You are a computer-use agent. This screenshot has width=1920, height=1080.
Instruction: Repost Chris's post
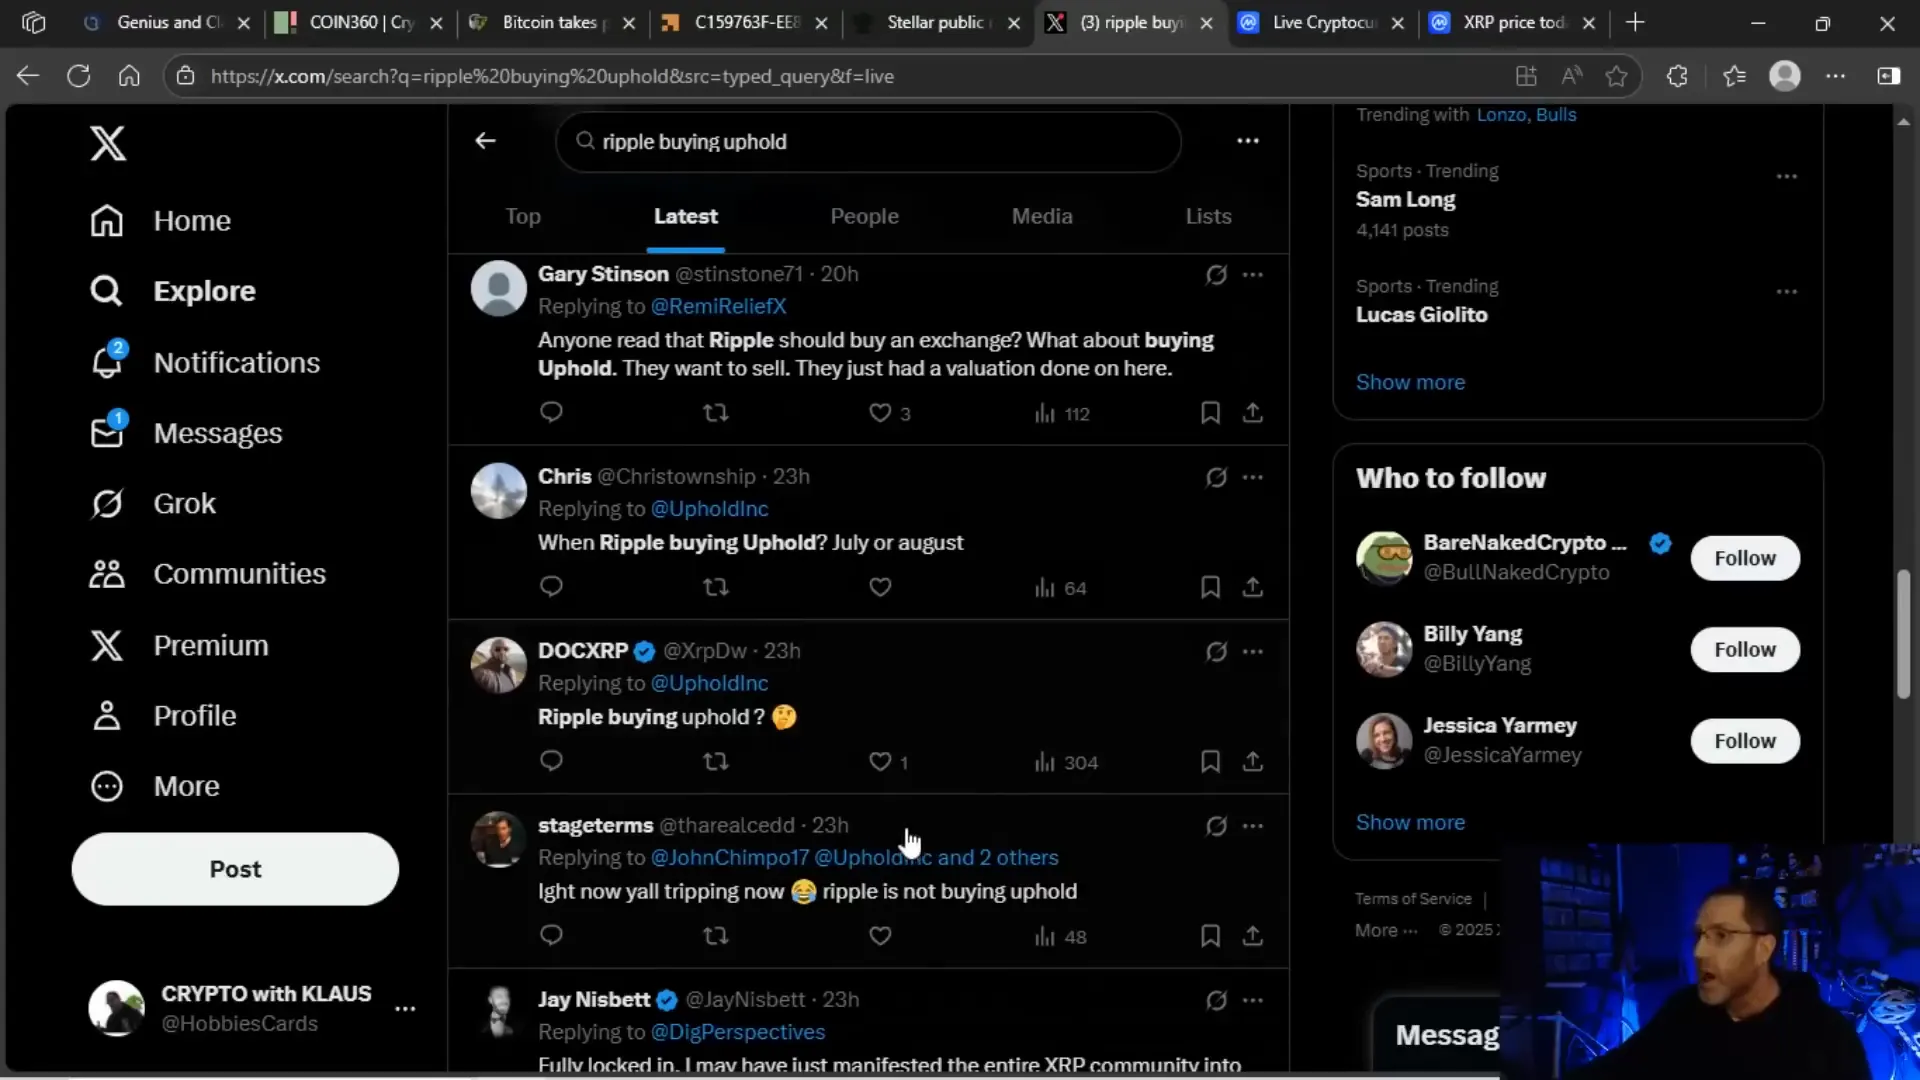716,586
